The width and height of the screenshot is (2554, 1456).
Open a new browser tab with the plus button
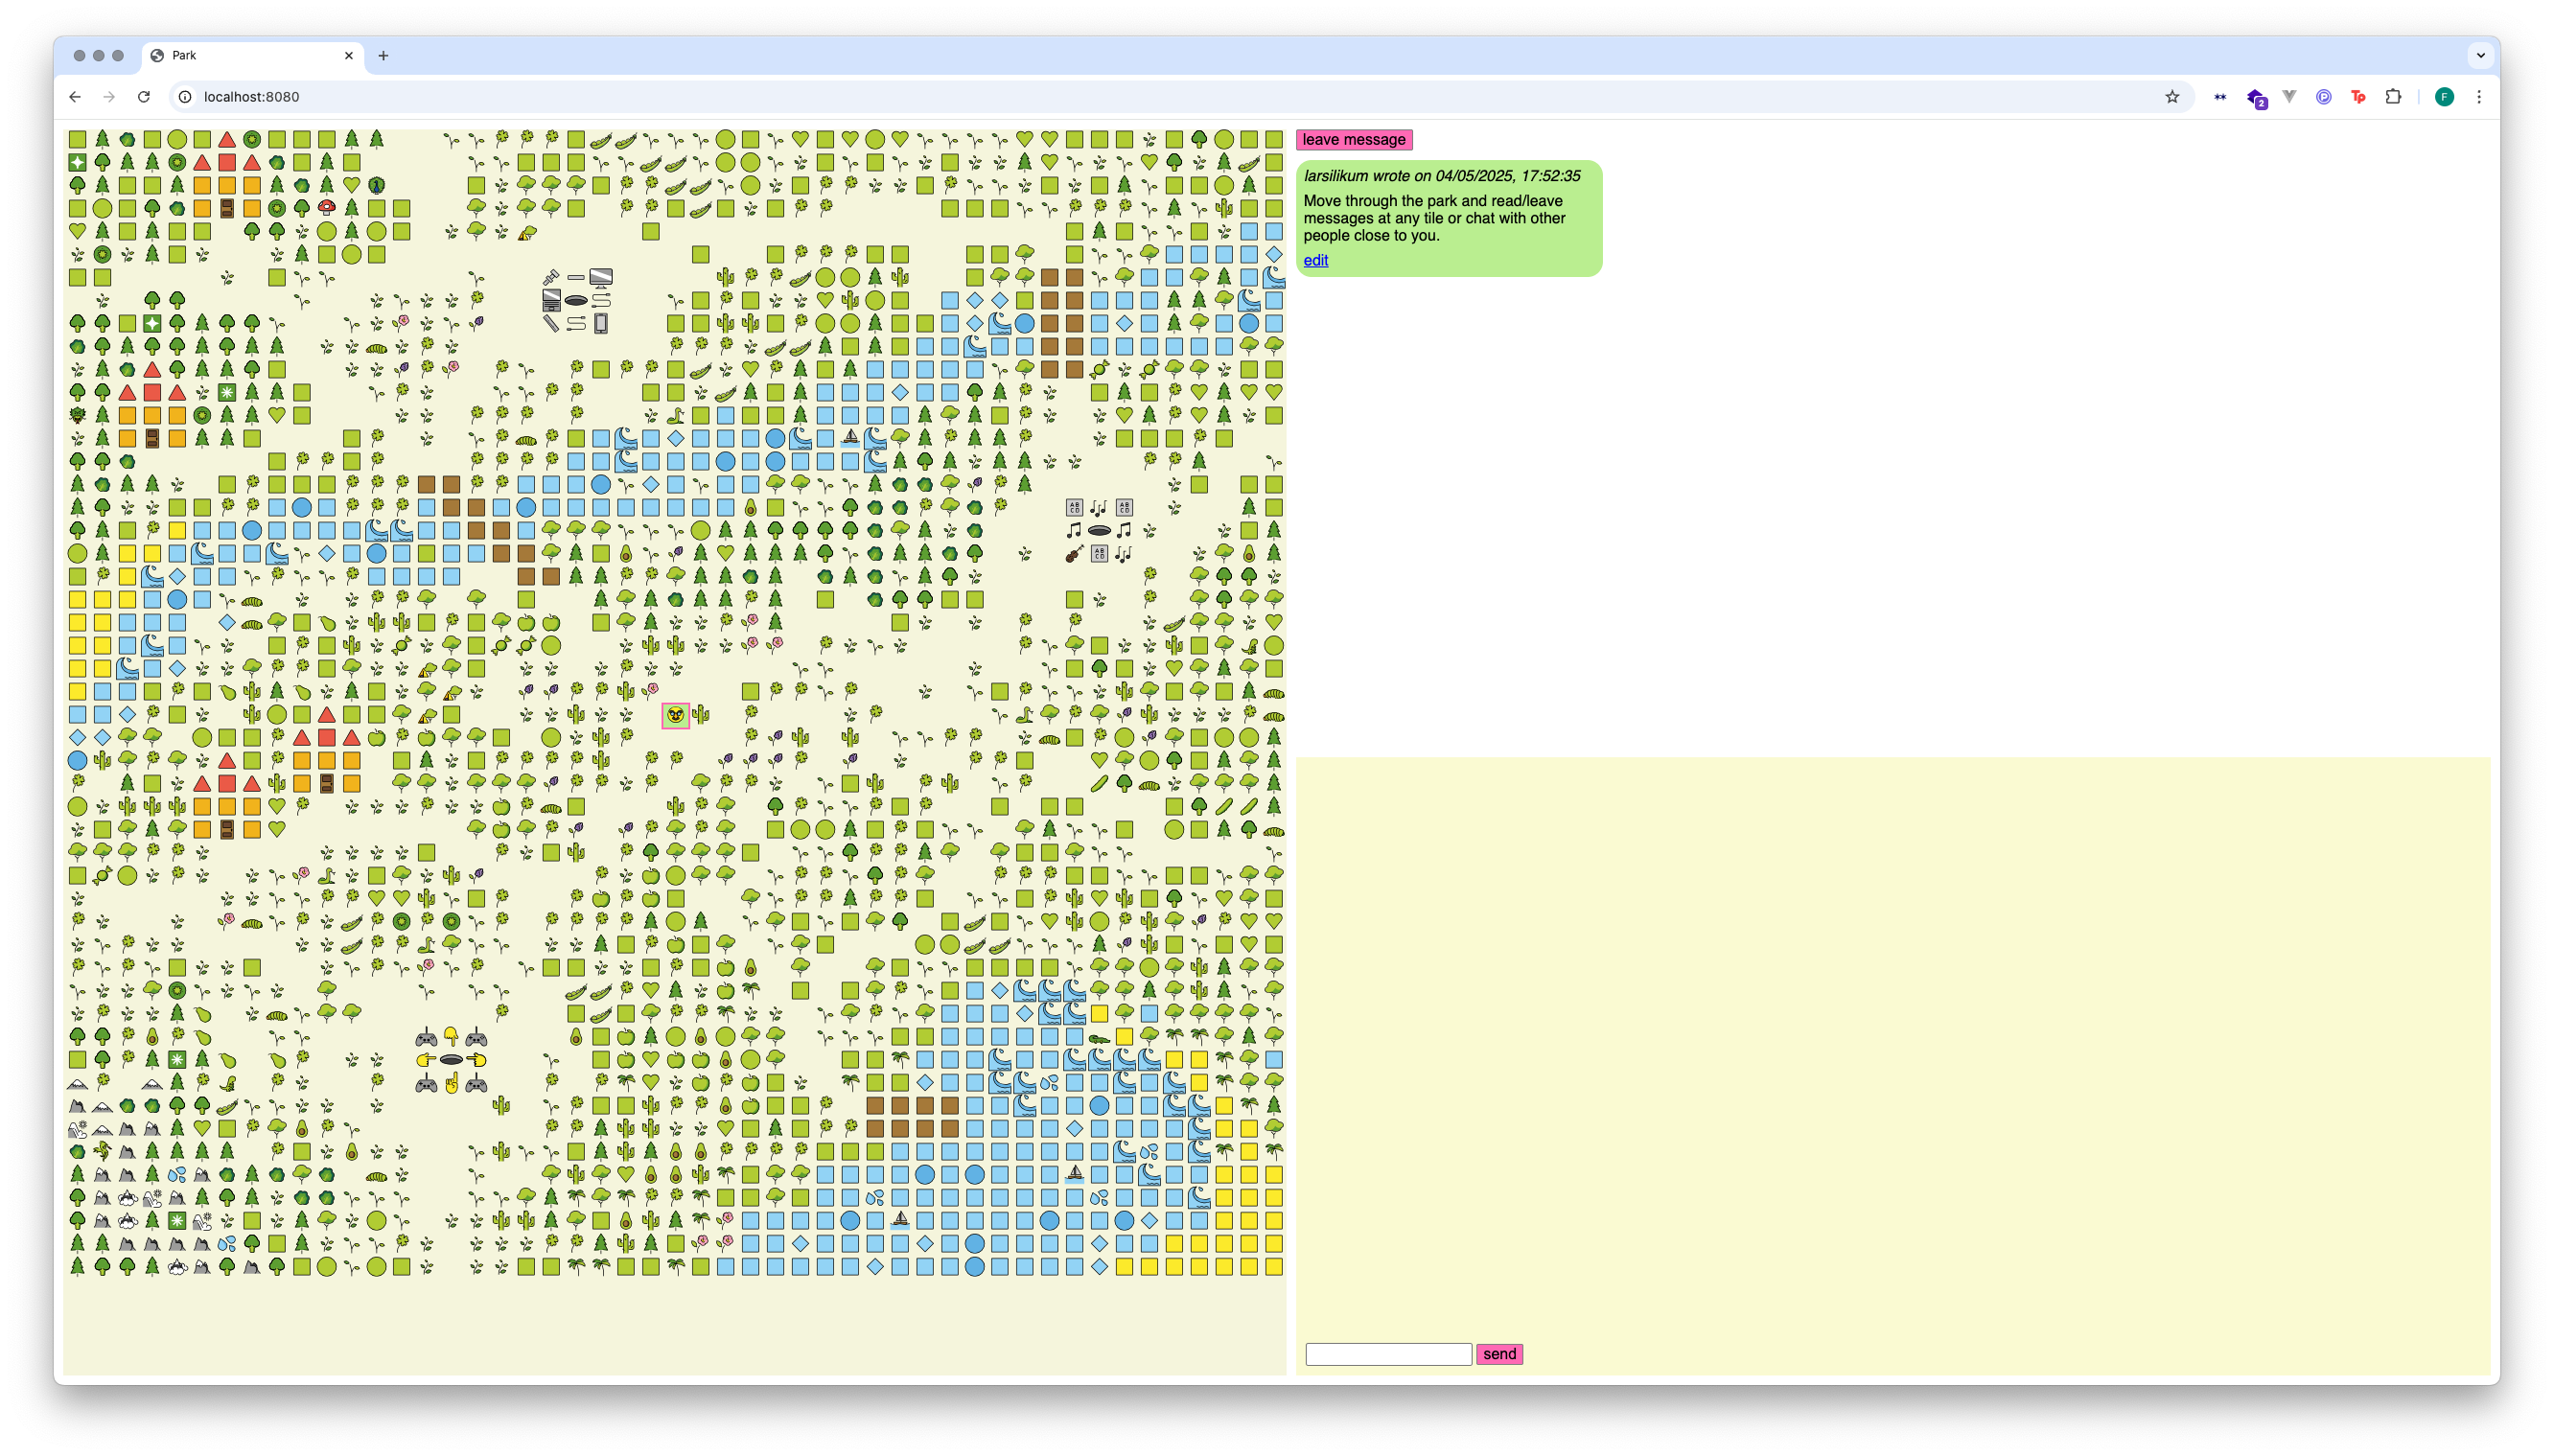pyautogui.click(x=383, y=56)
